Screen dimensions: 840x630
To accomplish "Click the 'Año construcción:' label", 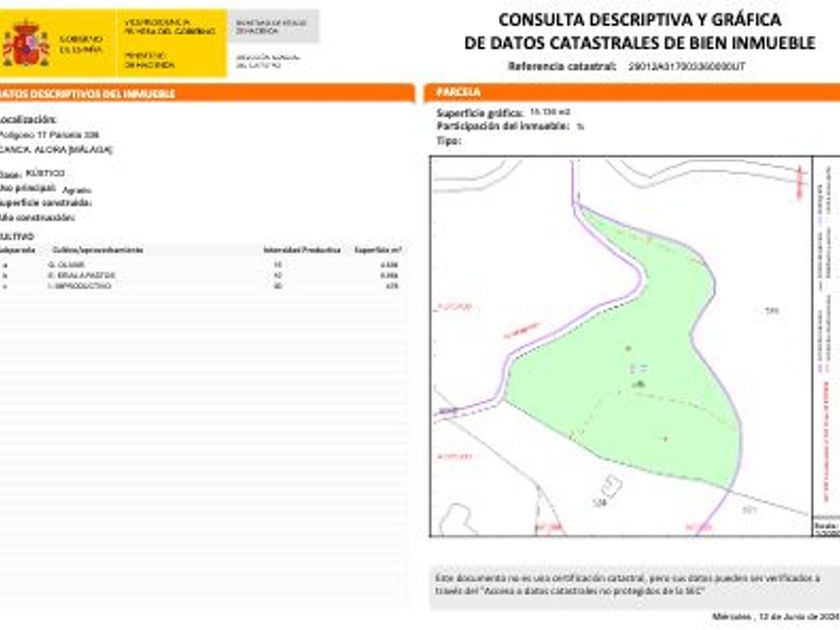I will tap(36, 218).
